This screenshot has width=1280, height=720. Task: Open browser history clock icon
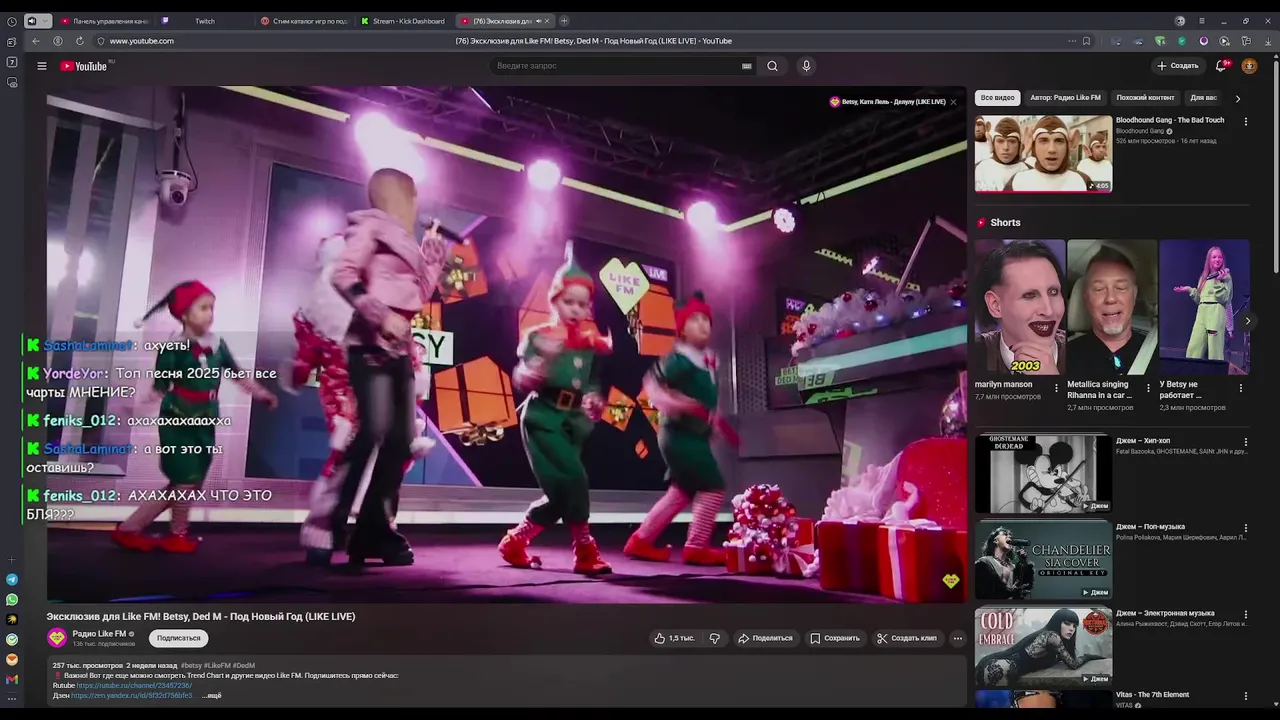(x=12, y=21)
